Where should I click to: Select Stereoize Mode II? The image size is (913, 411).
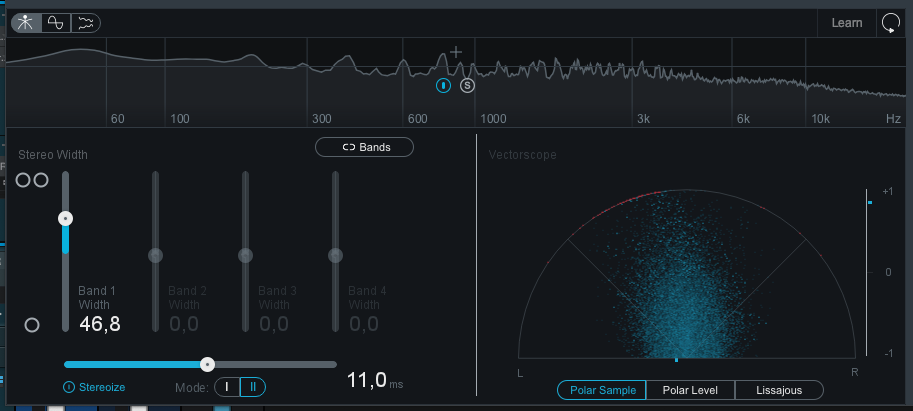coord(253,387)
